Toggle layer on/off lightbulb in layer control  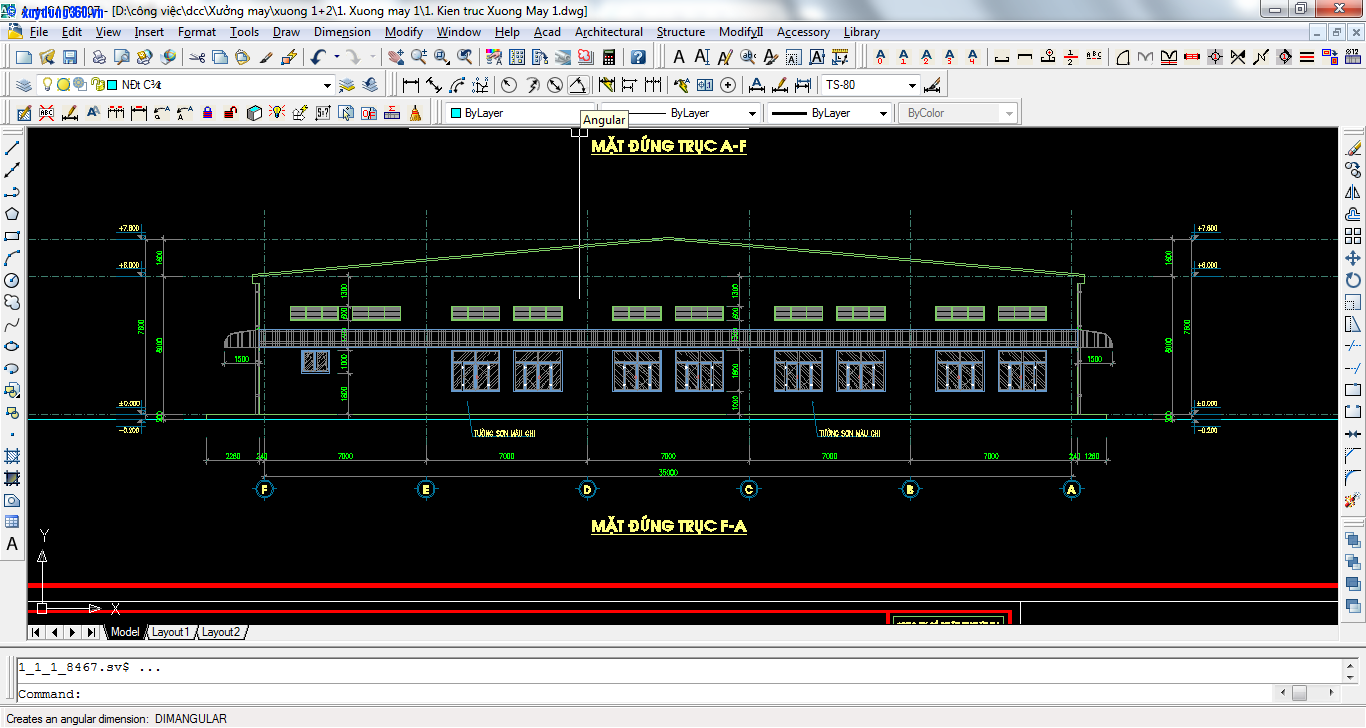coord(47,85)
